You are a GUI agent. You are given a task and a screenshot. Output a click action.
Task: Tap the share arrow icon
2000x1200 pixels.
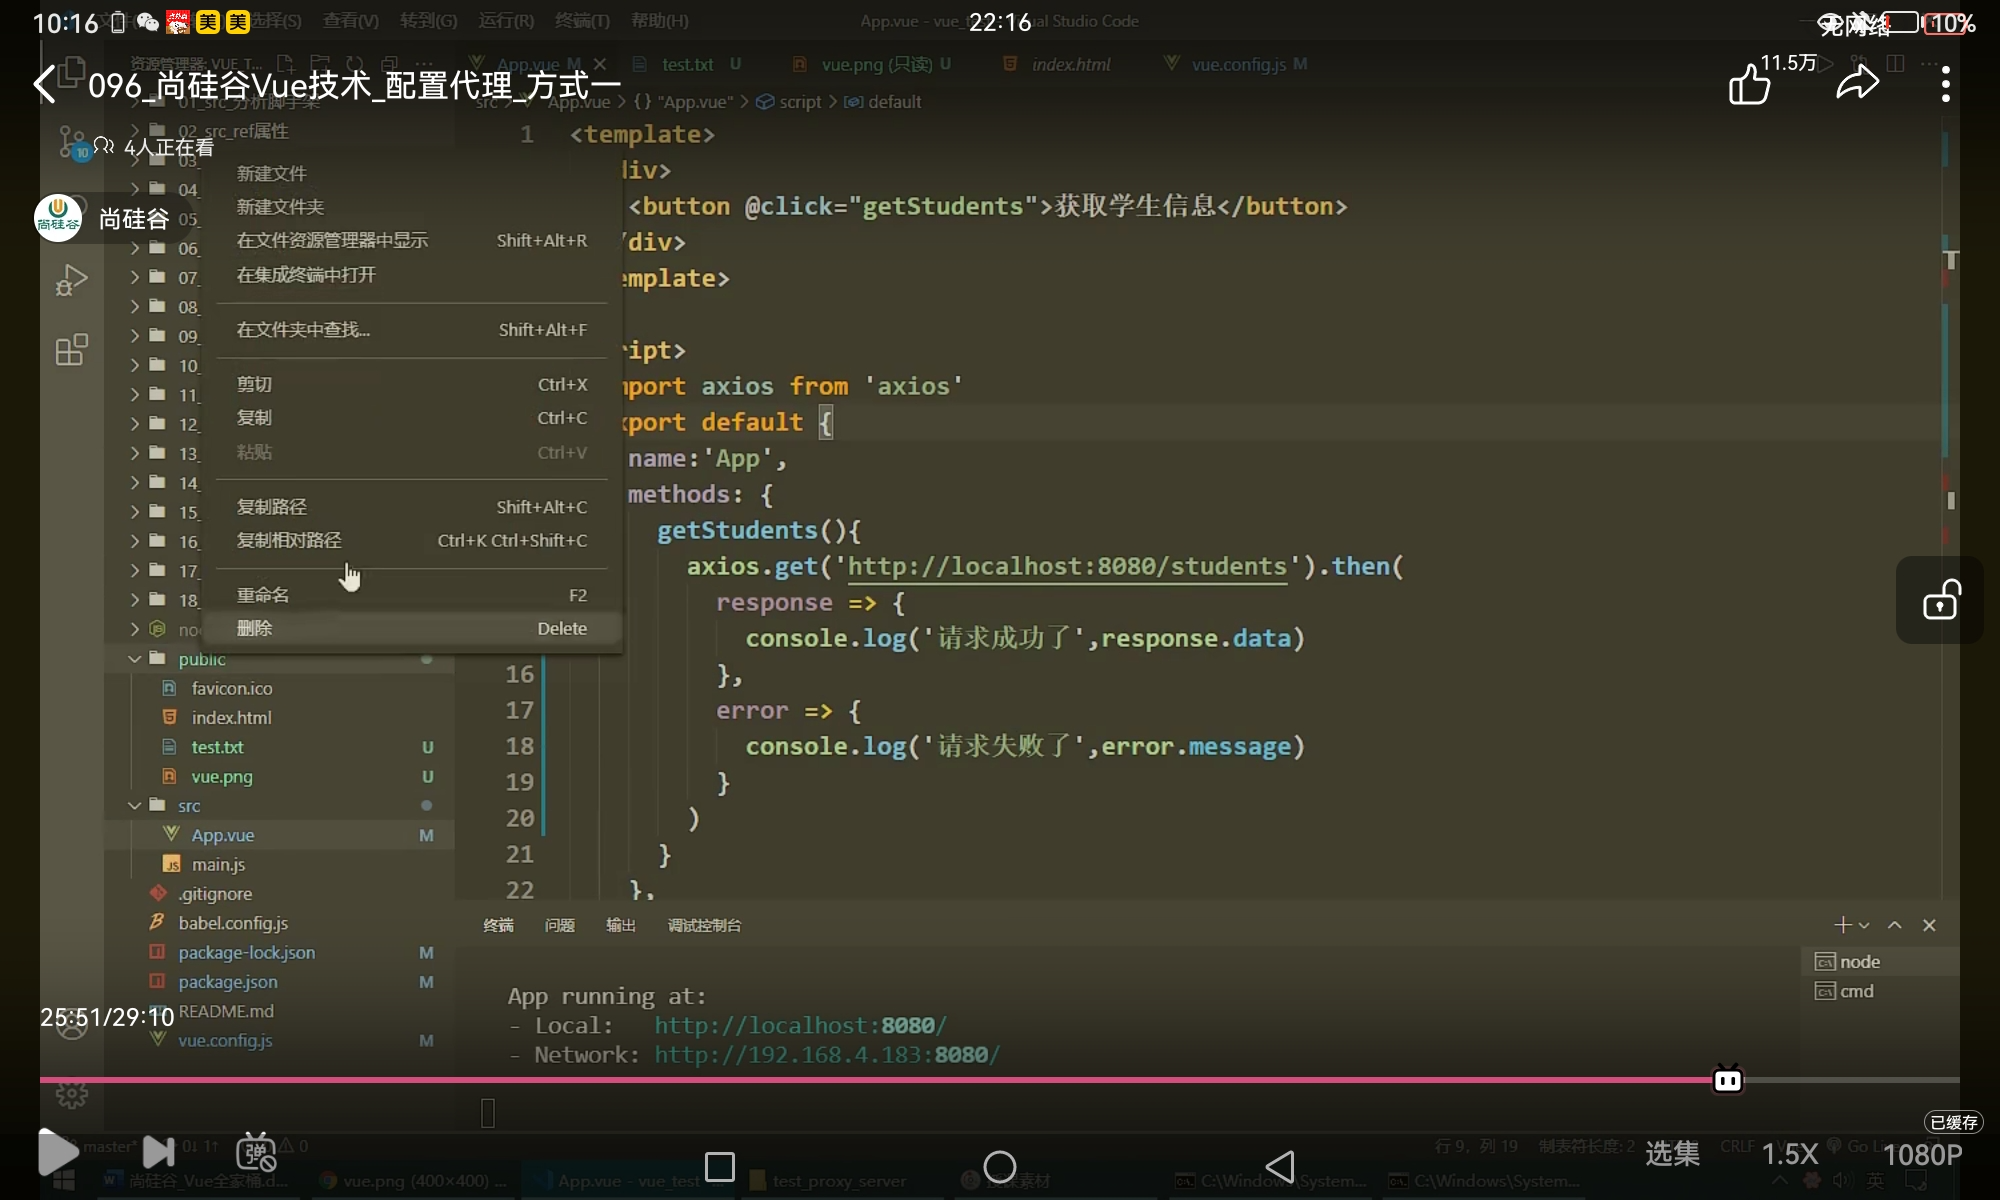click(1857, 84)
